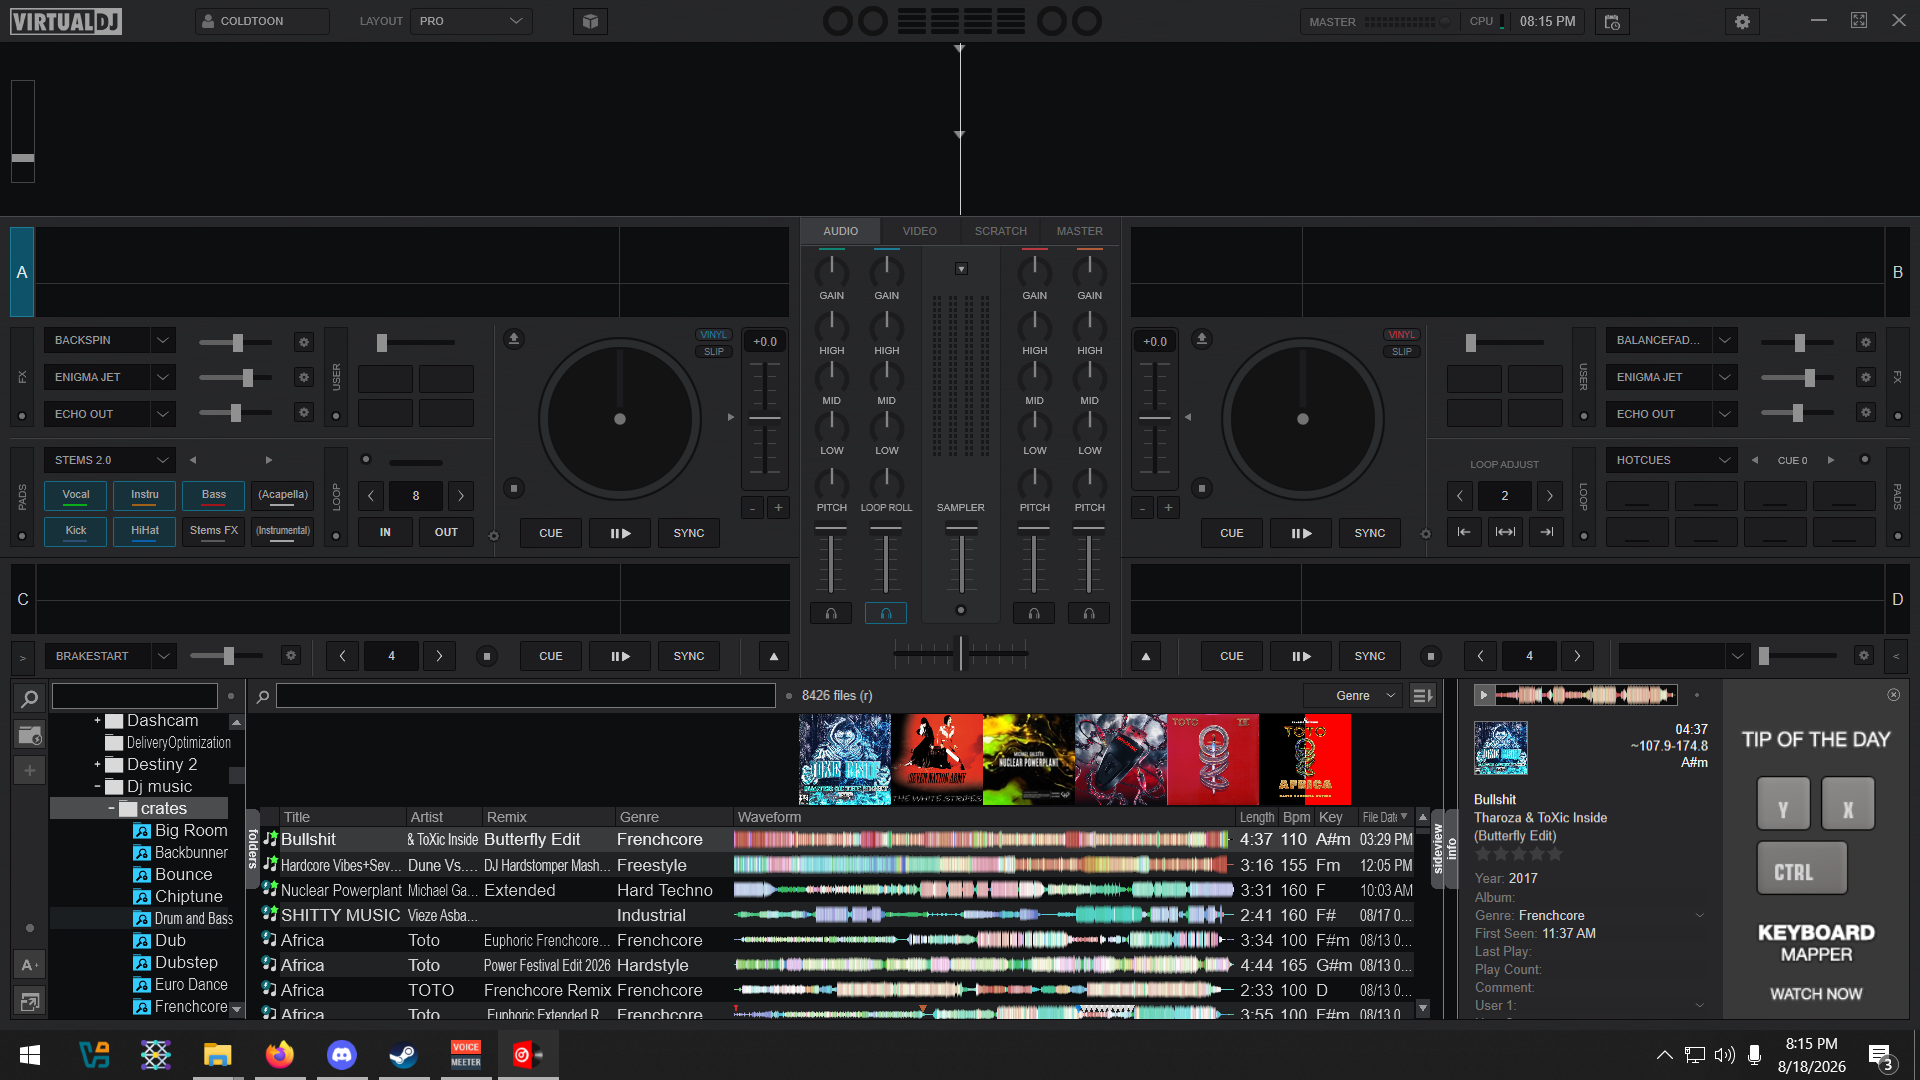Open VirtualDJ settings gear
The image size is (1920, 1080).
(1742, 21)
